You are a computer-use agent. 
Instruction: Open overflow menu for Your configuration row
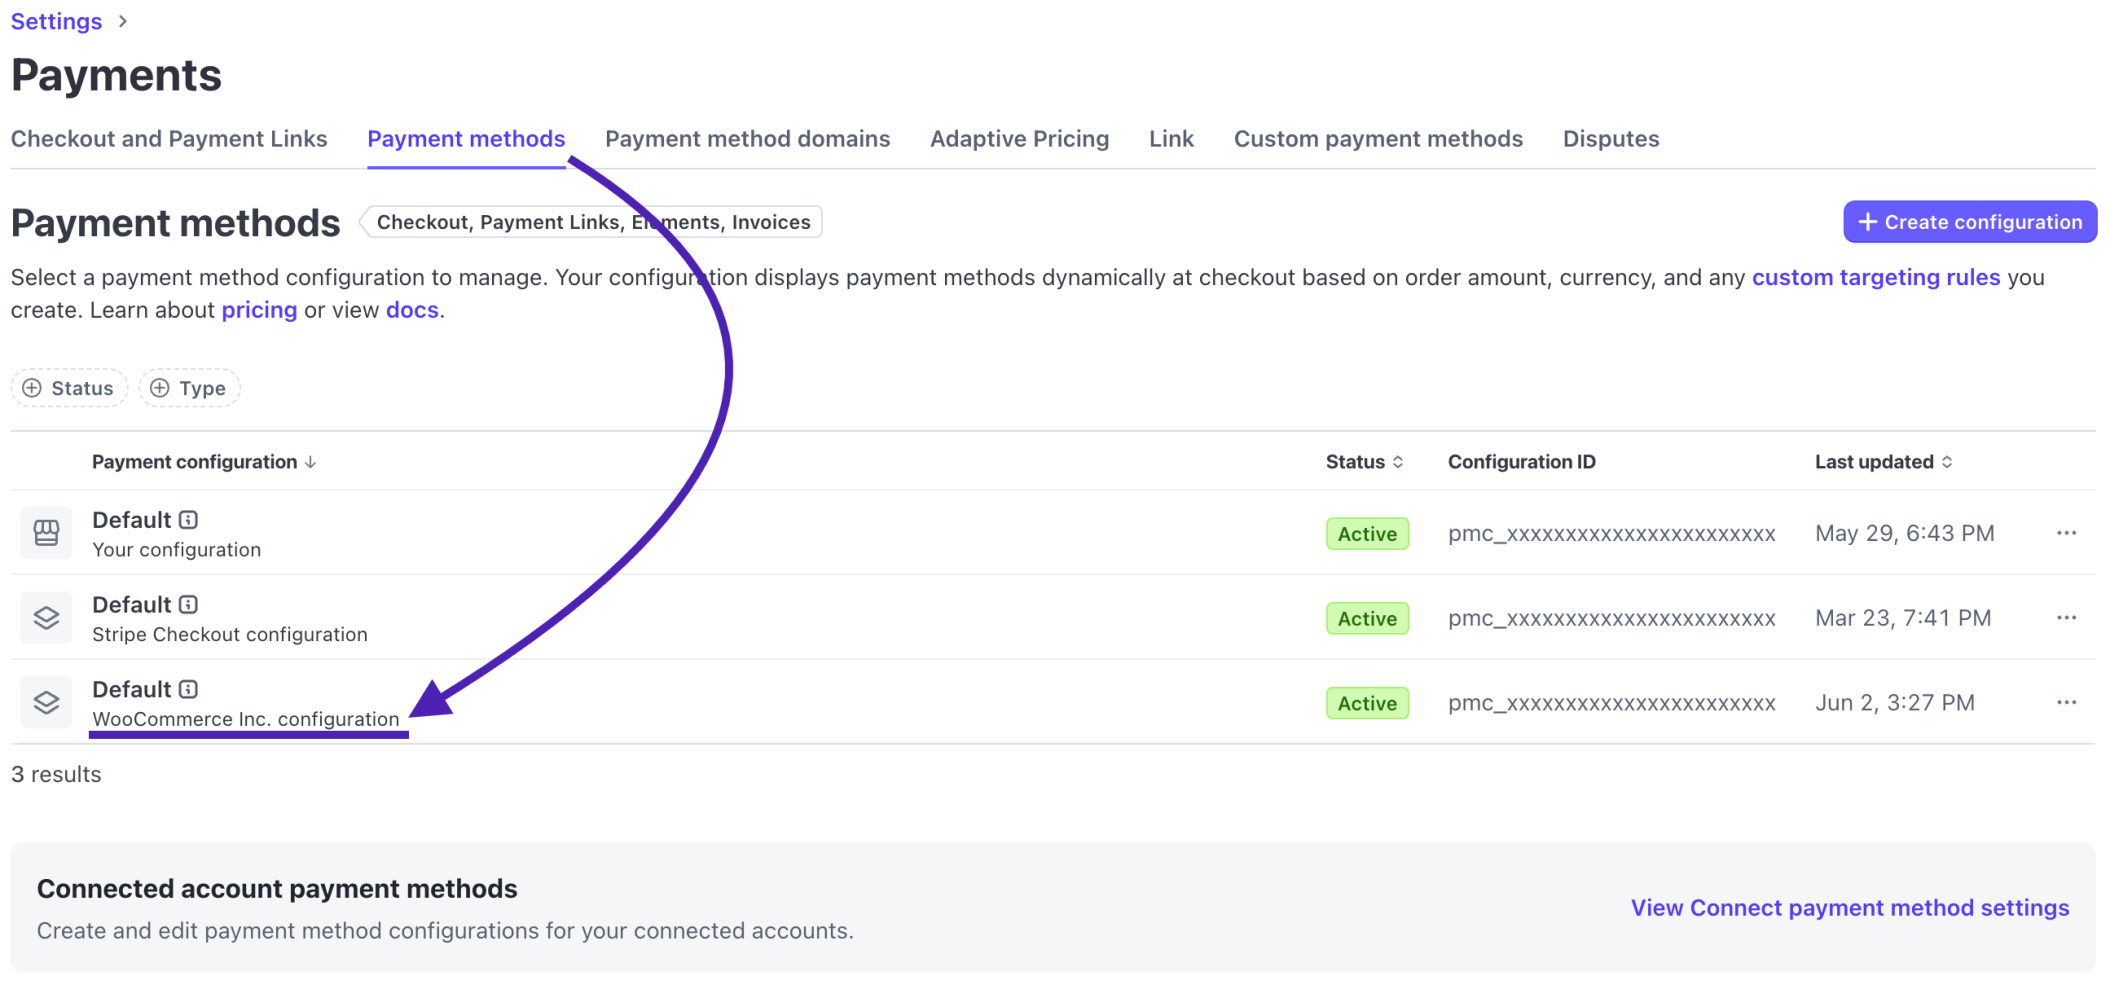[x=2065, y=533]
